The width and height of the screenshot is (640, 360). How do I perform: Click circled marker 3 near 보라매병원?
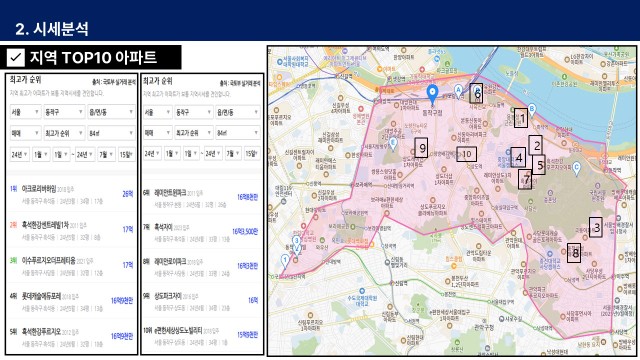pos(297,241)
